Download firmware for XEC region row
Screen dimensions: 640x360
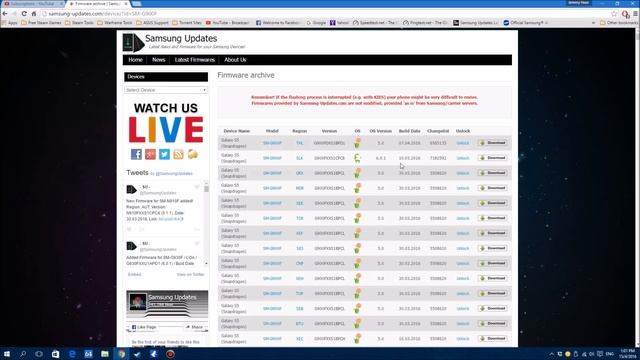(493, 338)
